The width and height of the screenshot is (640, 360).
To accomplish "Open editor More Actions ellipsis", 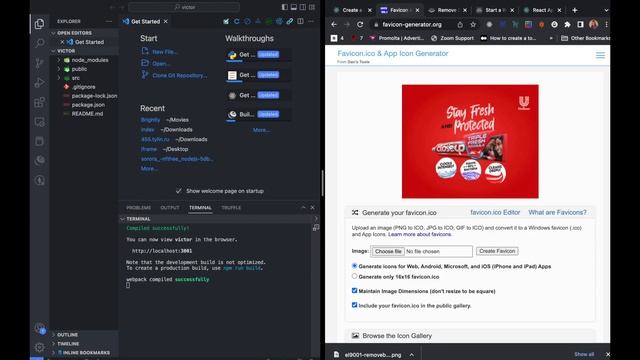I will pos(311,21).
